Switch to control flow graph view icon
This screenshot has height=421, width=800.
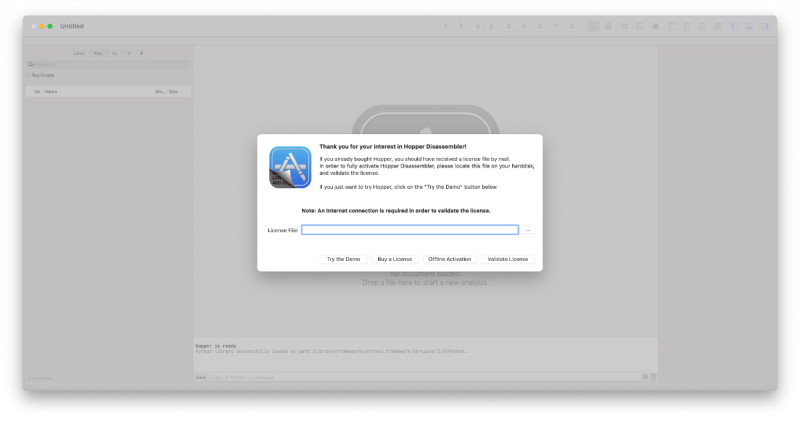608,26
